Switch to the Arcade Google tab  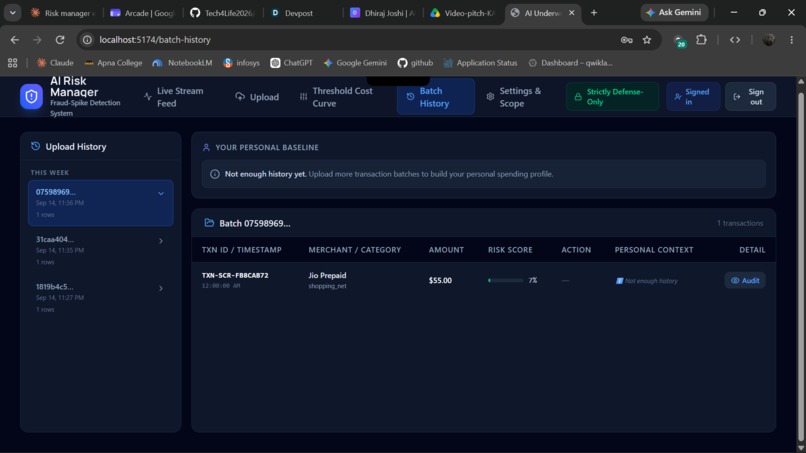click(x=143, y=13)
